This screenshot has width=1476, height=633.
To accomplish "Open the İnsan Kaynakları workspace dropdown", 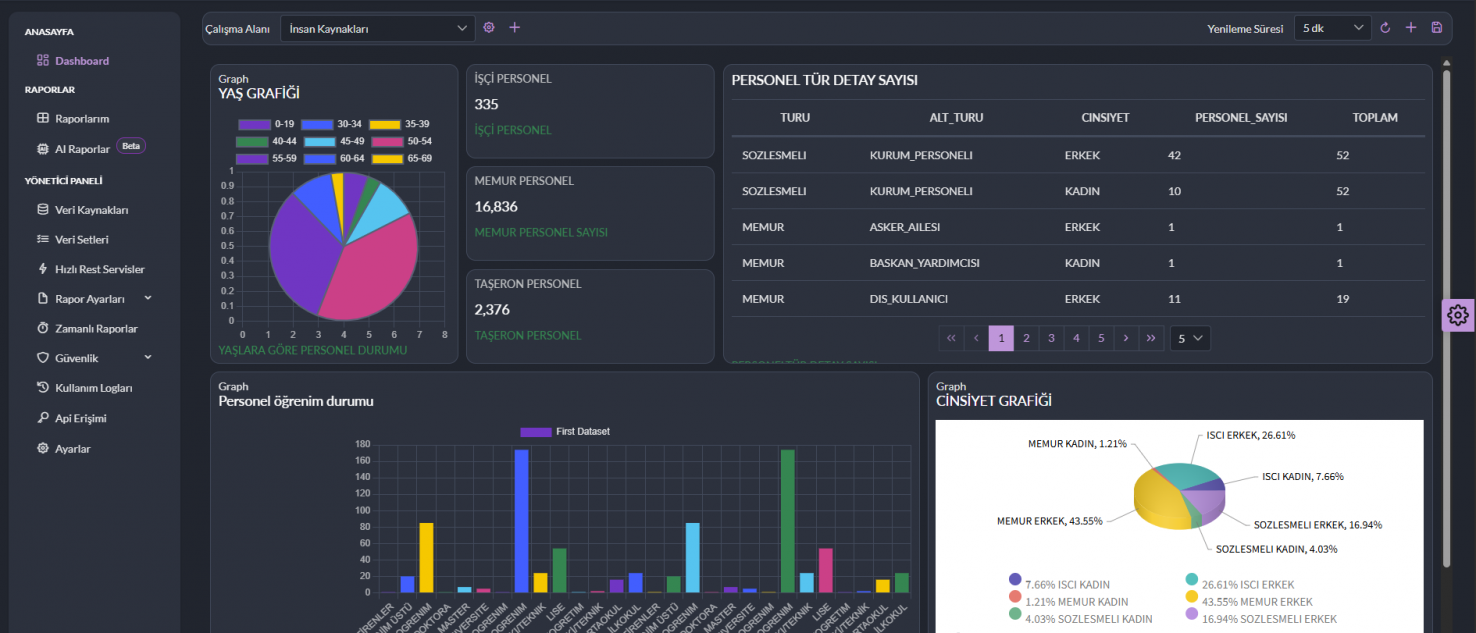I will [x=377, y=27].
